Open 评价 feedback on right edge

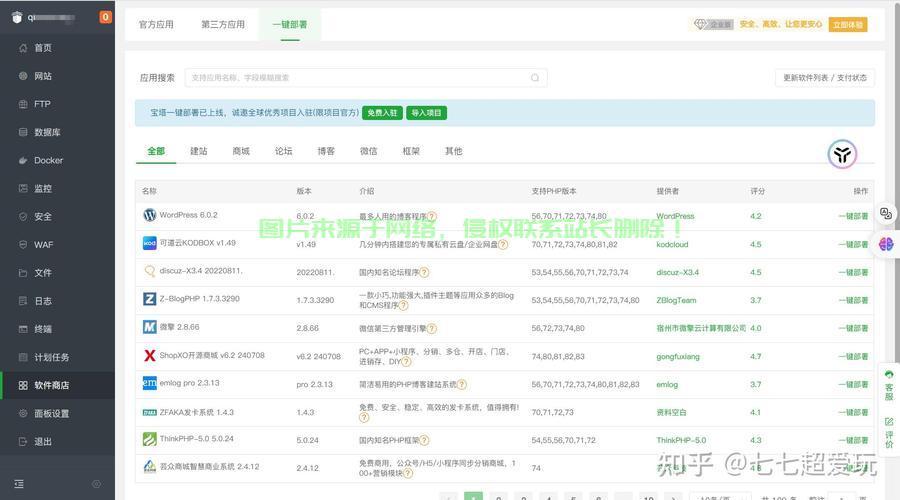(x=889, y=433)
